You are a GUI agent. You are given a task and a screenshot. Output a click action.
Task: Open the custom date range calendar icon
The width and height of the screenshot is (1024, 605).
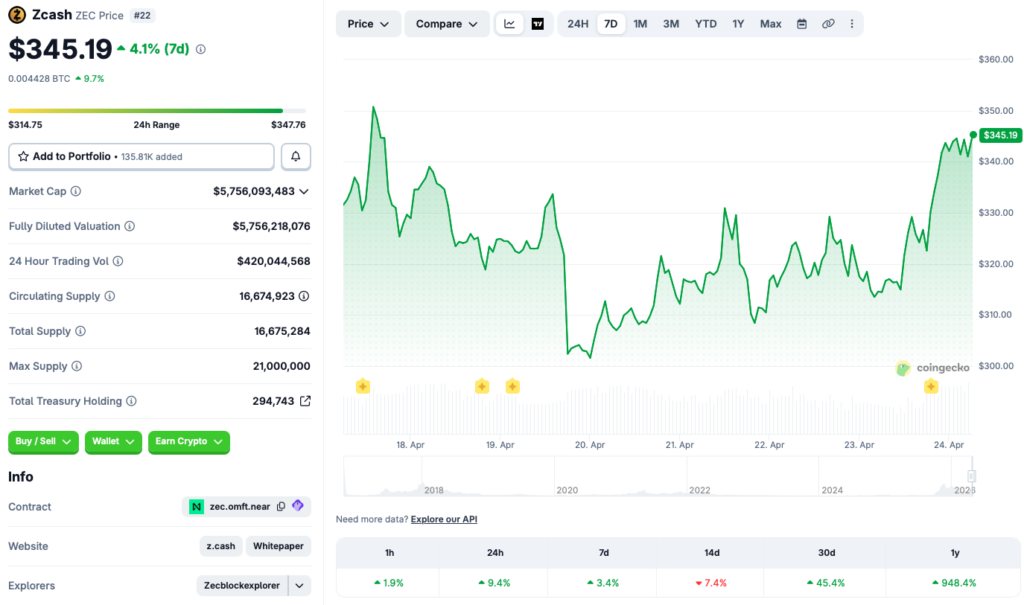(801, 23)
